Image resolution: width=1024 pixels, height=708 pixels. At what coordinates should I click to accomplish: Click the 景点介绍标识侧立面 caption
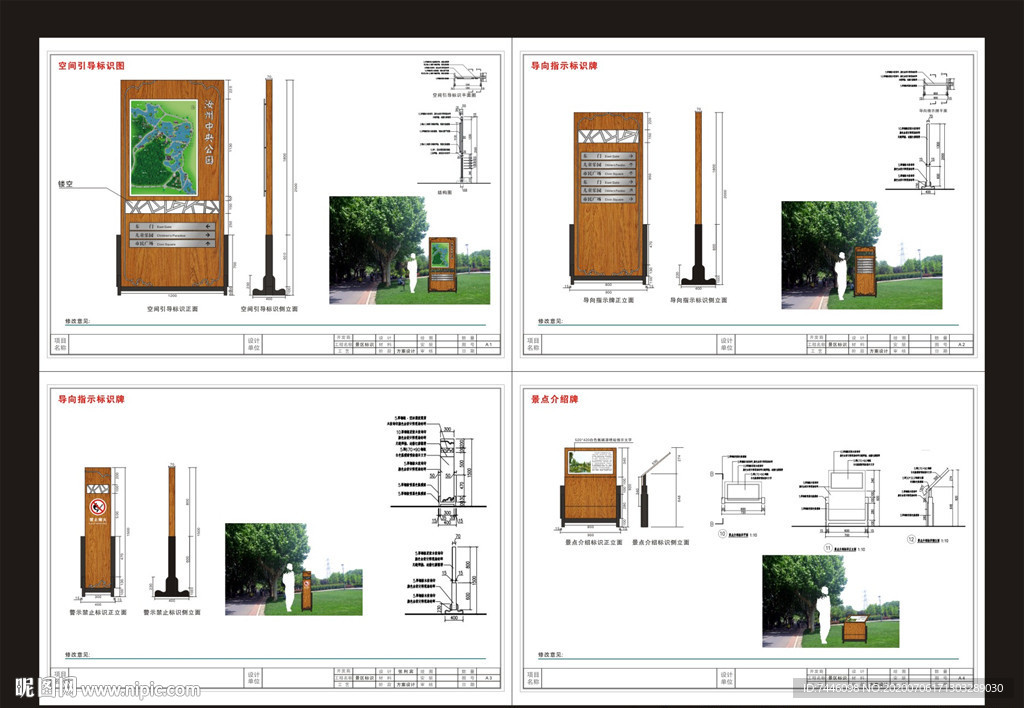(x=660, y=541)
